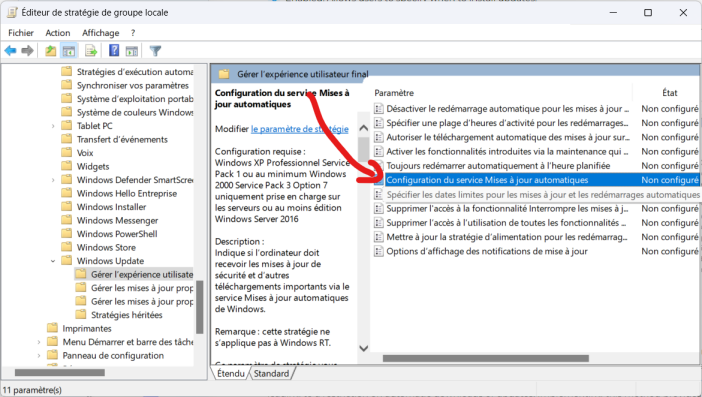The width and height of the screenshot is (702, 397).
Task: Select Gérer l'expérience utilisateur tree item
Action: coord(142,274)
